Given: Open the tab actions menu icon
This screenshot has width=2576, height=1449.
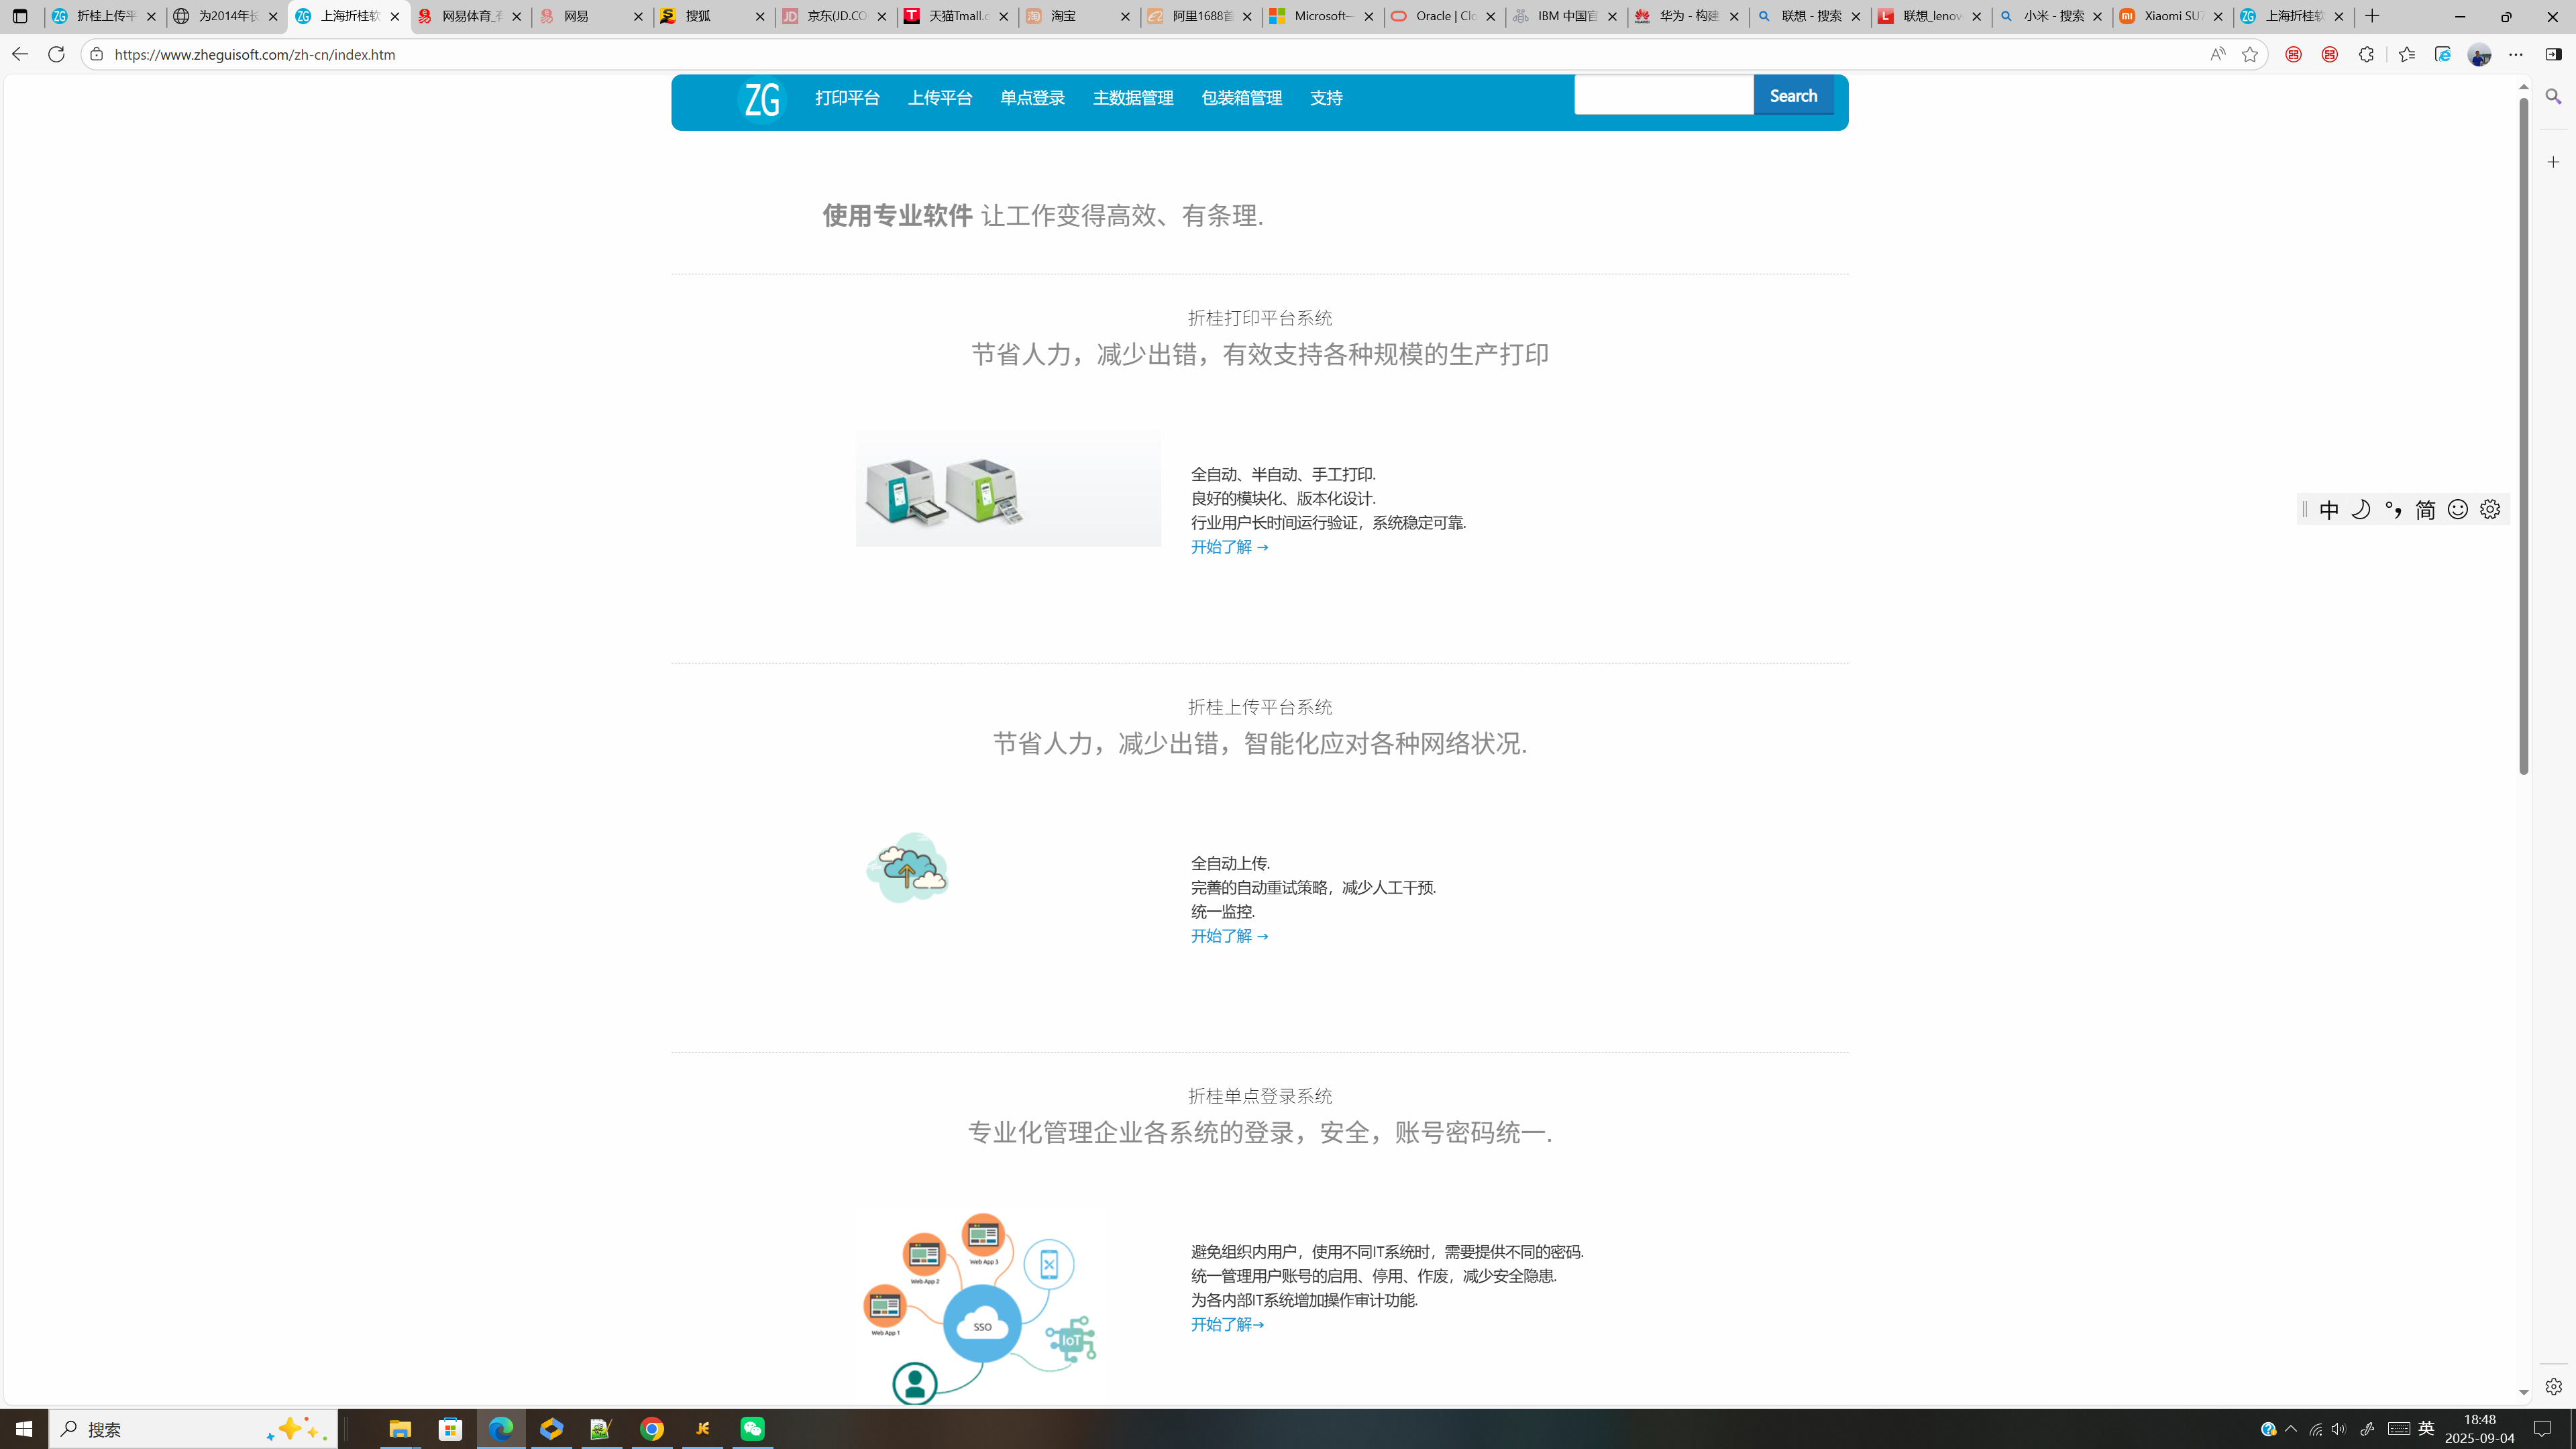Looking at the screenshot, I should pyautogui.click(x=19, y=16).
